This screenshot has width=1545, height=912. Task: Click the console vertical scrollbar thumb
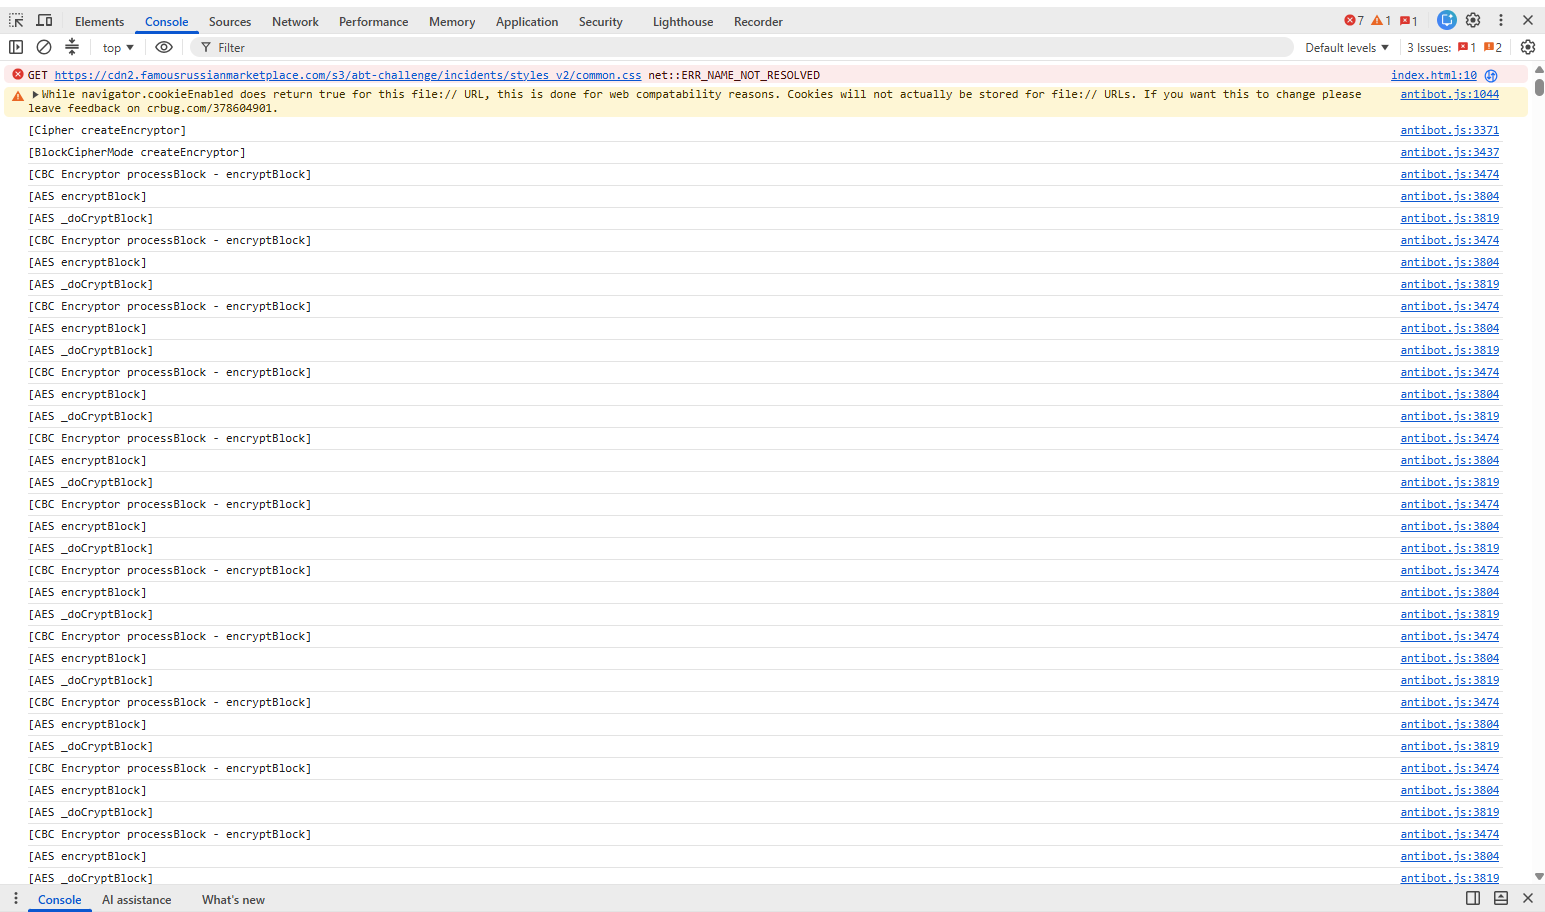1539,87
